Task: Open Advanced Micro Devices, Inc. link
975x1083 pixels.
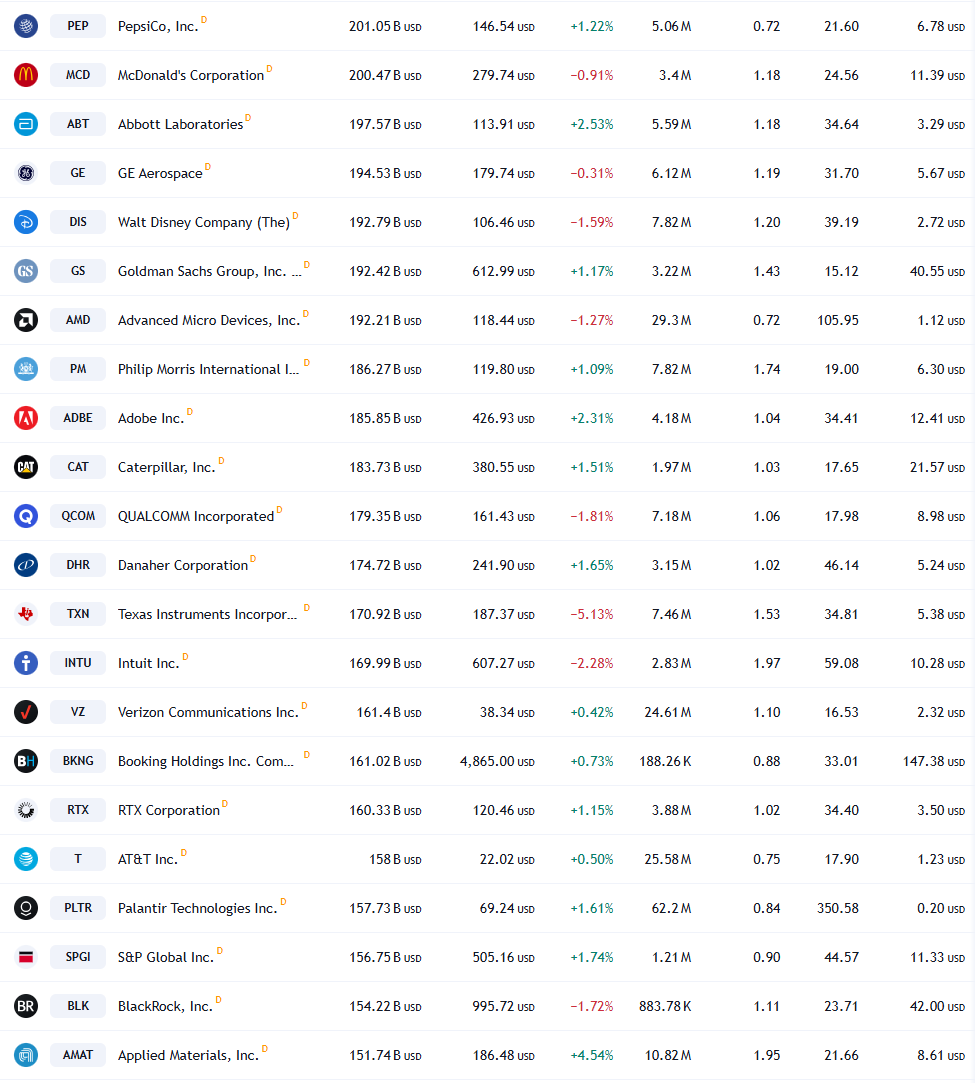Action: point(209,320)
